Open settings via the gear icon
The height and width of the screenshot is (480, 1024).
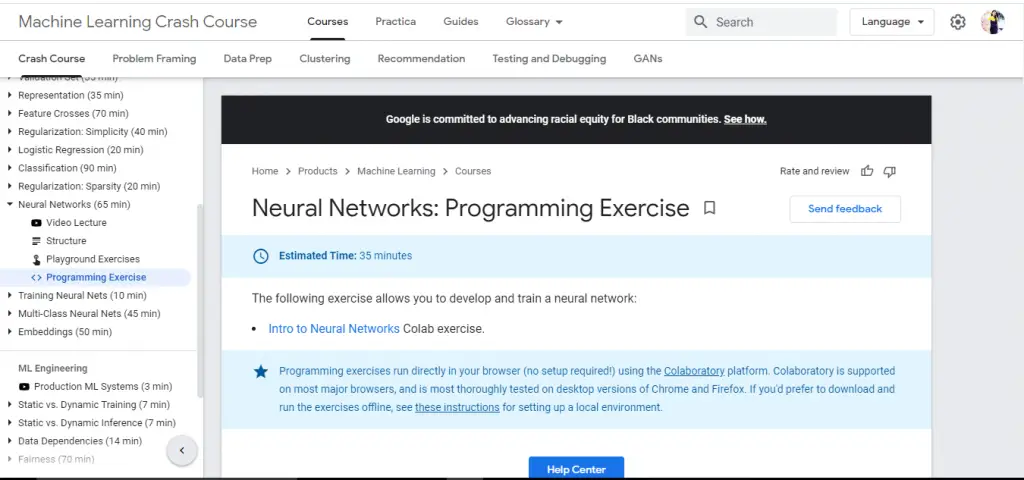(957, 22)
